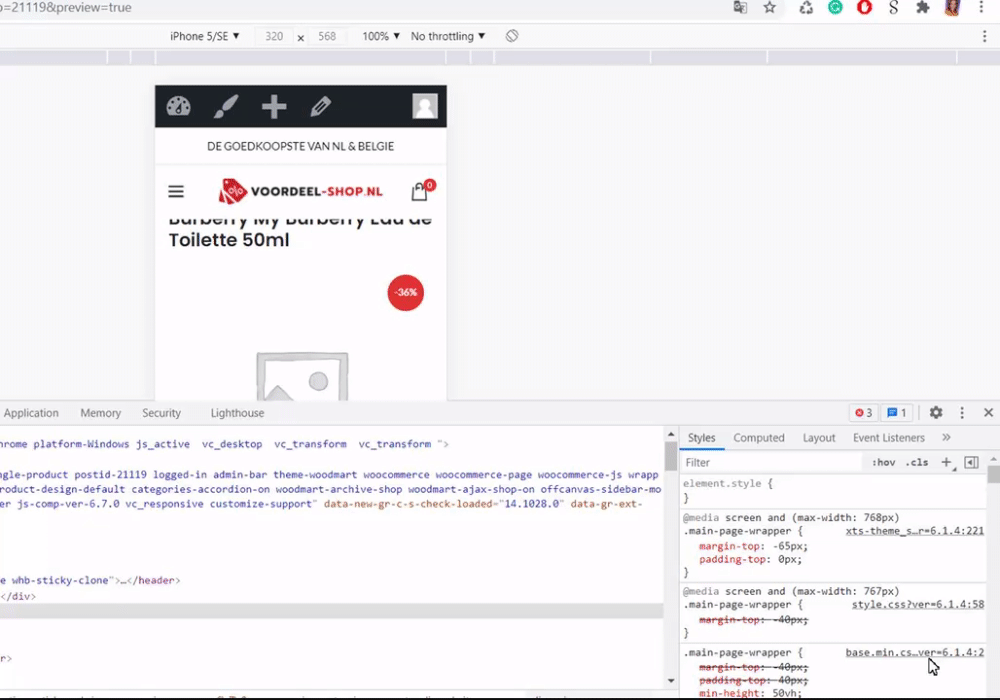
Task: Click the closing </div> tag line
Action: [18, 597]
